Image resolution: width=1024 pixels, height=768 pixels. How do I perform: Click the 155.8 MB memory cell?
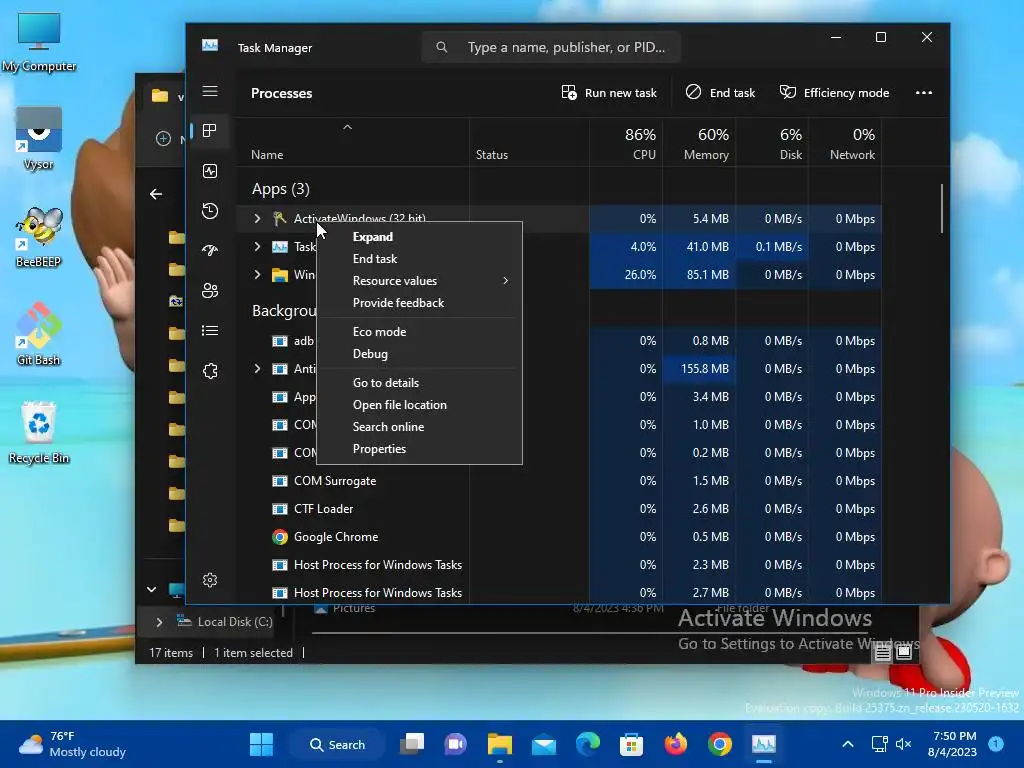[699, 368]
